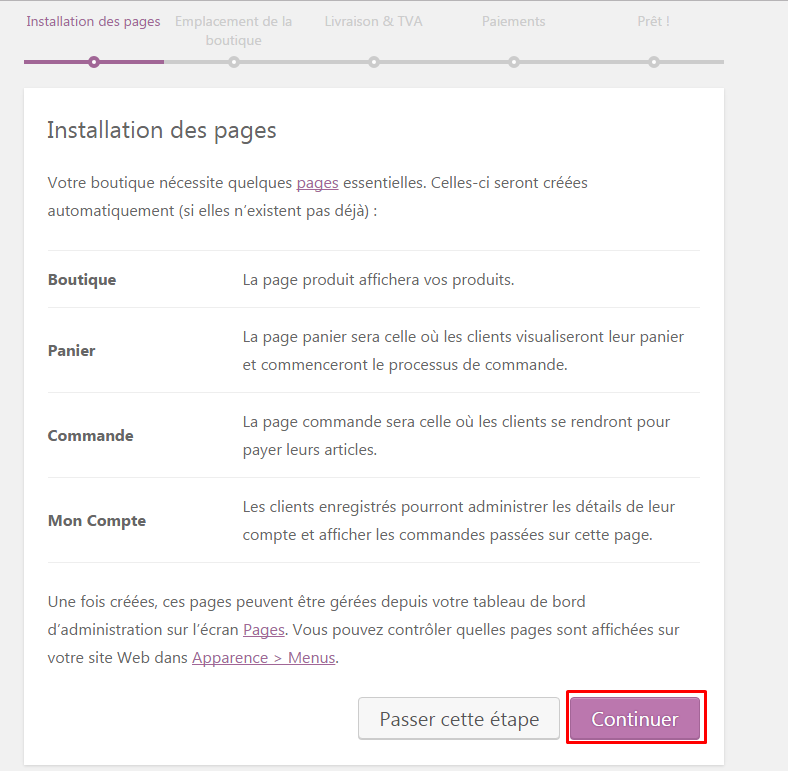Click text 'La page produit affichera vos produits.'

pos(378,279)
